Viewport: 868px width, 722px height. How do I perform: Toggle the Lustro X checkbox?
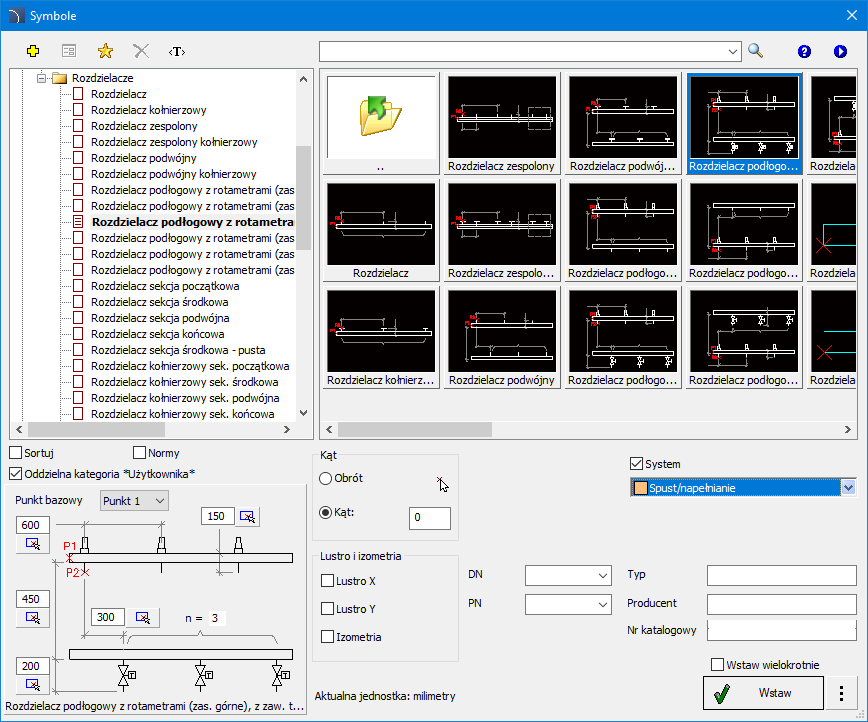327,581
